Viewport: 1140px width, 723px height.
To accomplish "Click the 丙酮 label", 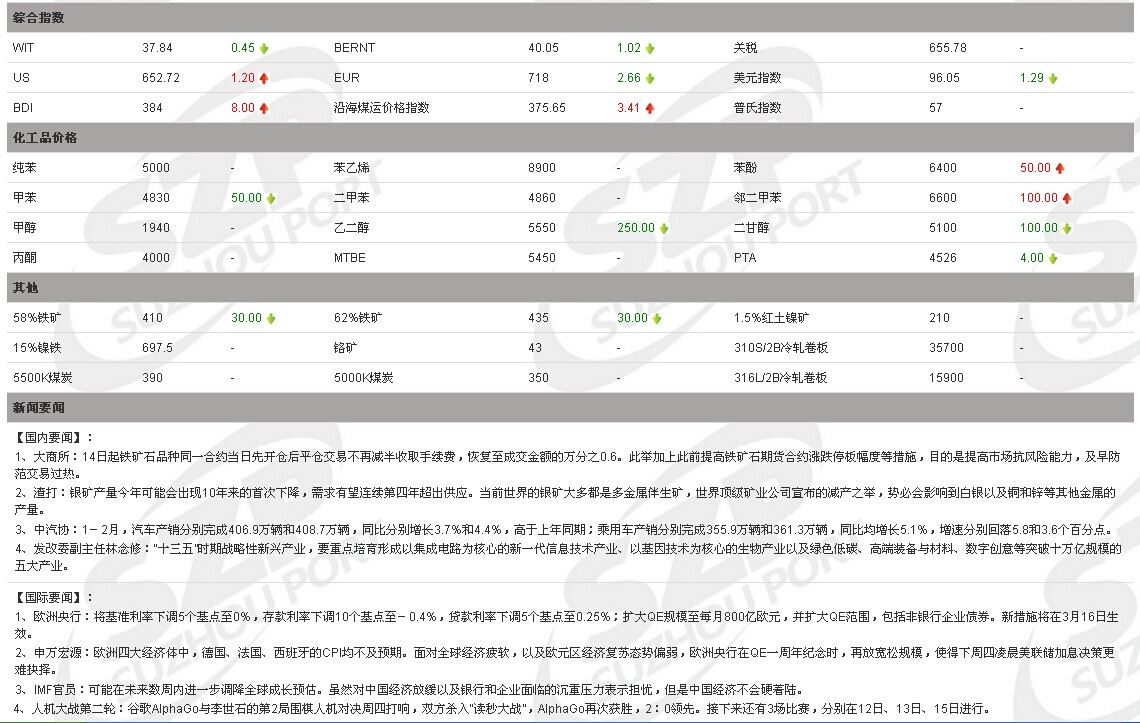I will coord(24,257).
